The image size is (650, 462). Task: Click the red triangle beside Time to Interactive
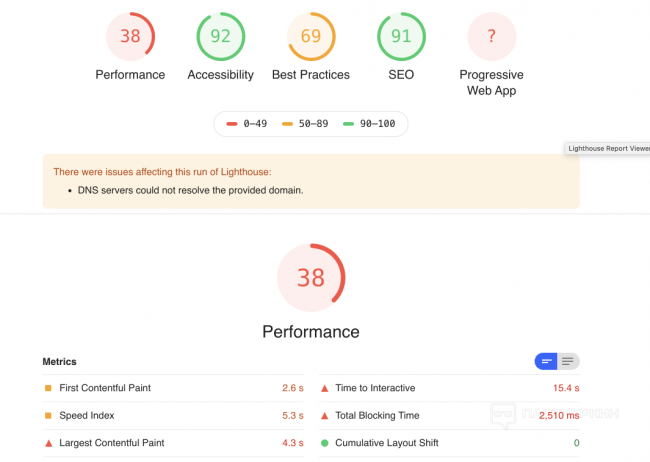[x=324, y=388]
